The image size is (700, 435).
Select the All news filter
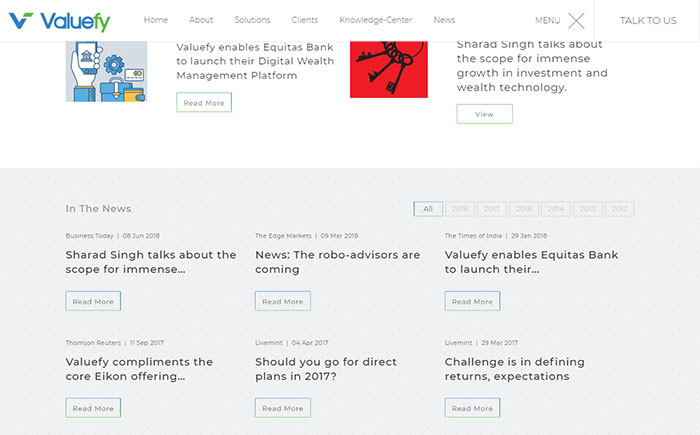coord(428,209)
